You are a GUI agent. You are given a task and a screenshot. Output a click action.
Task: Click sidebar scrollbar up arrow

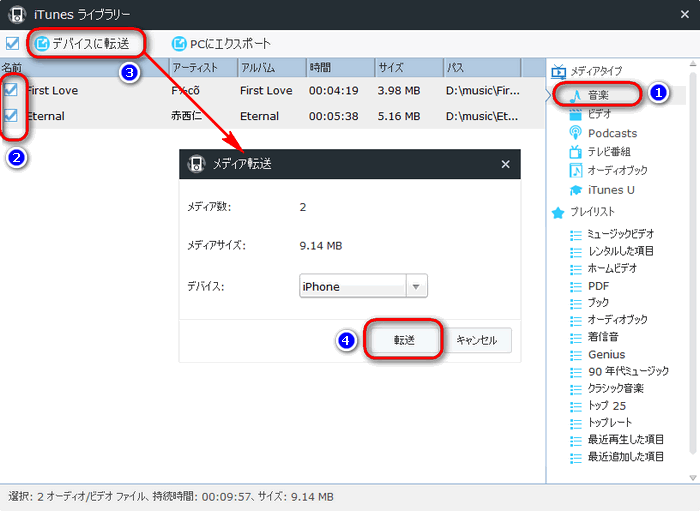tap(693, 64)
